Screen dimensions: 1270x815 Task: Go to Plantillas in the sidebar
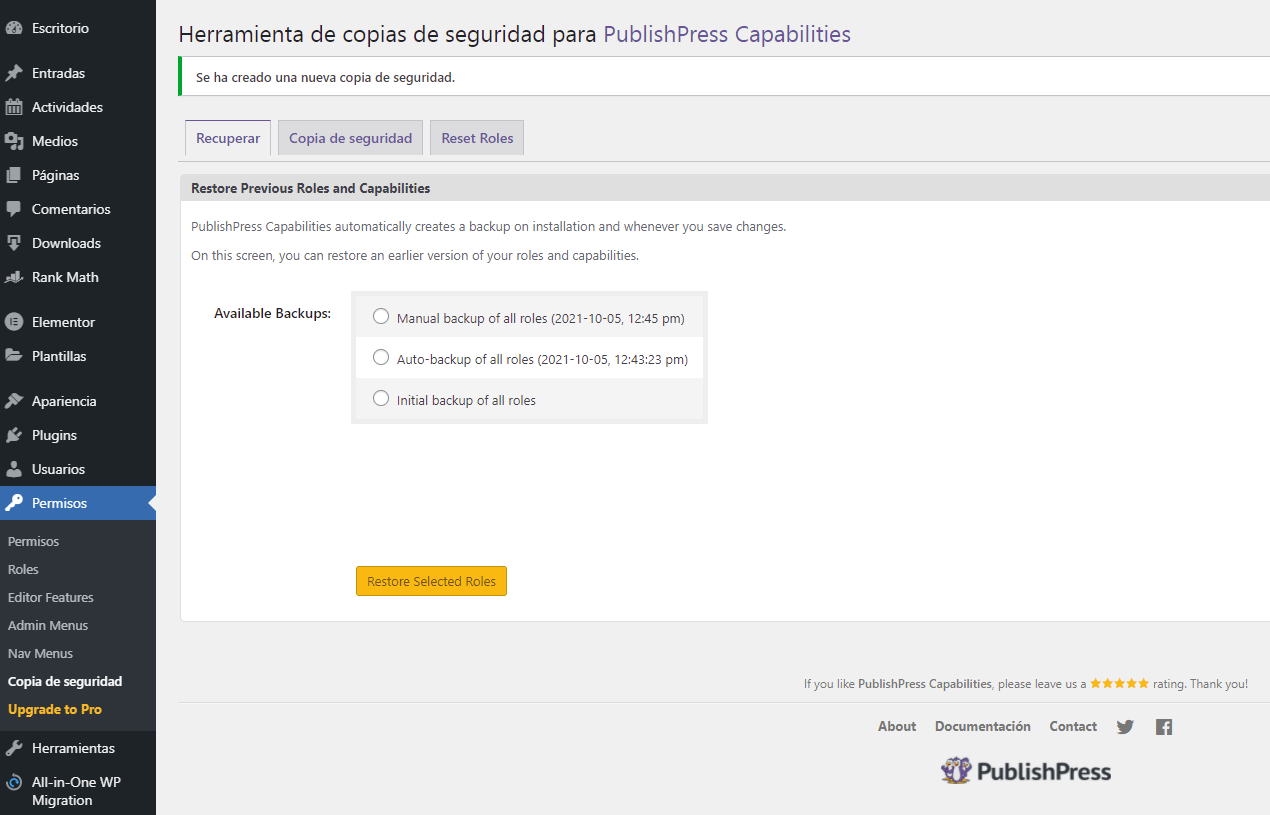[x=59, y=356]
